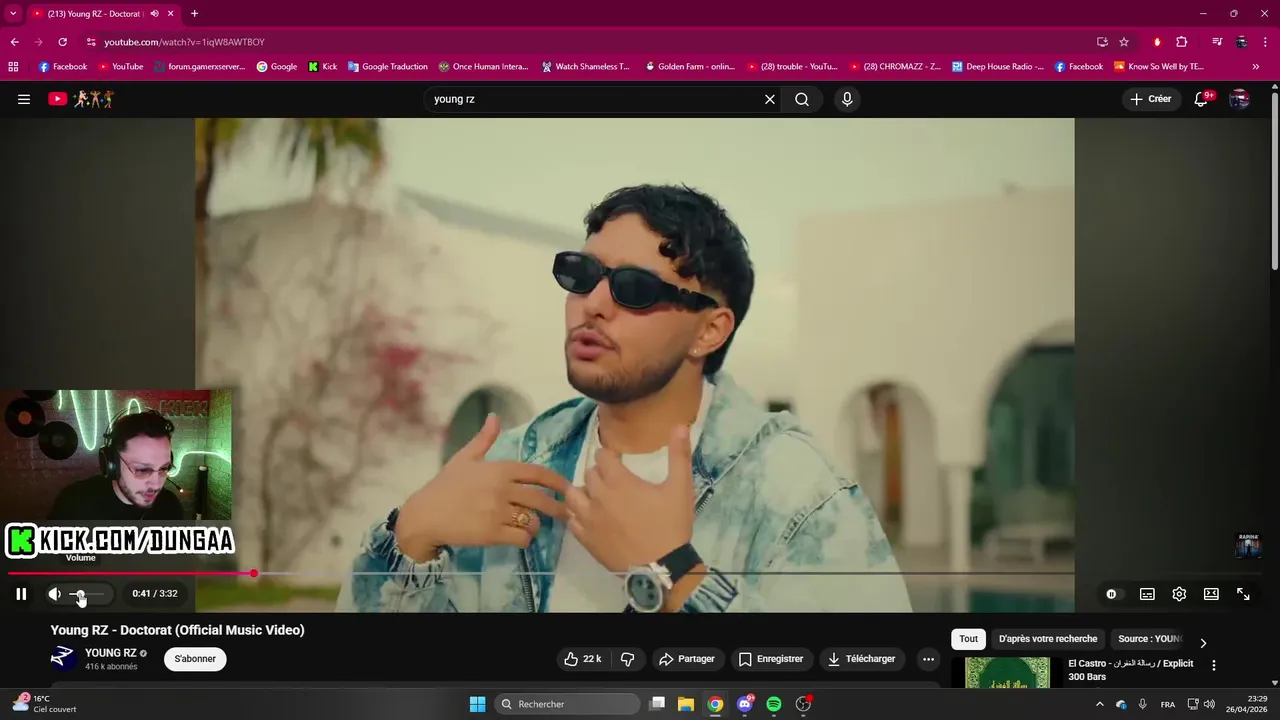Show hidden bookmarks with double chevron
1280x720 pixels.
(1256, 67)
